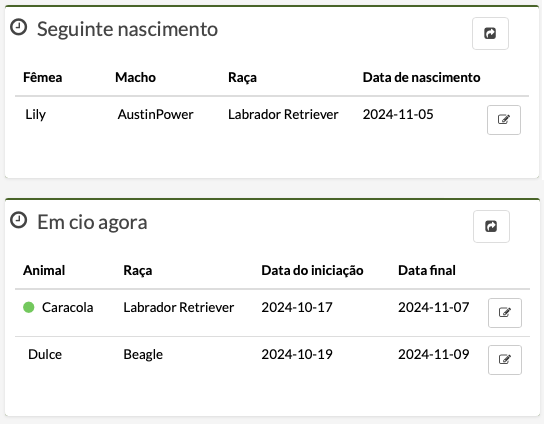Click the Data de nascimento column header
The height and width of the screenshot is (424, 544).
[x=422, y=77]
